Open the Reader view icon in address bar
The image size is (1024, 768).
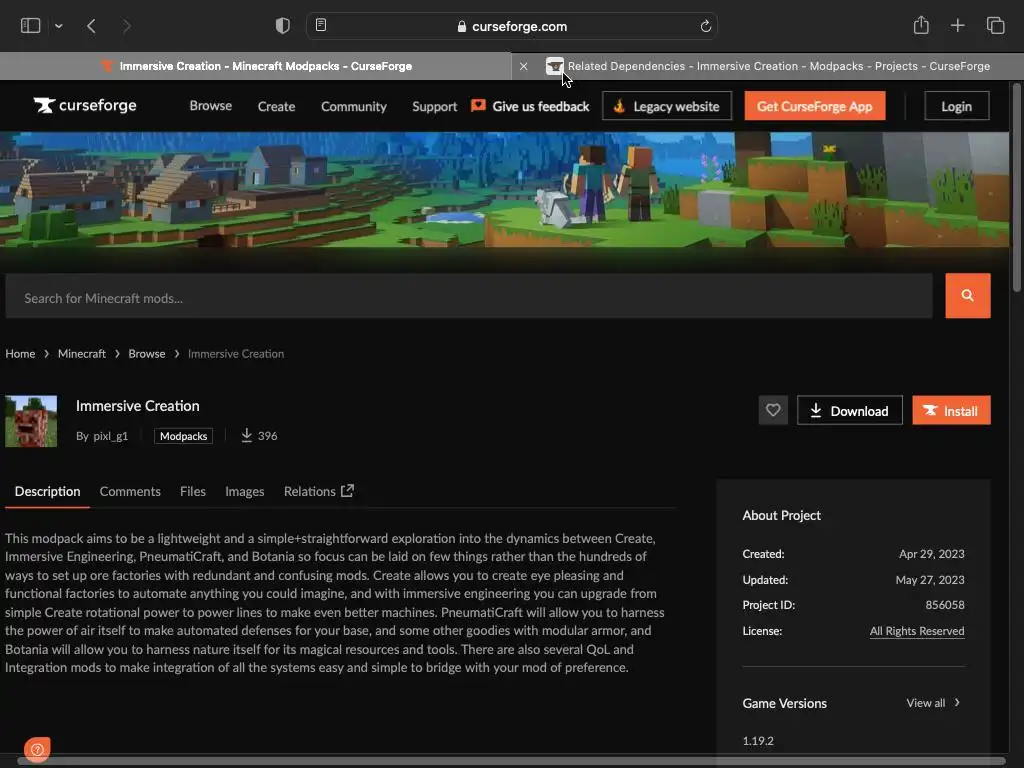coord(321,25)
